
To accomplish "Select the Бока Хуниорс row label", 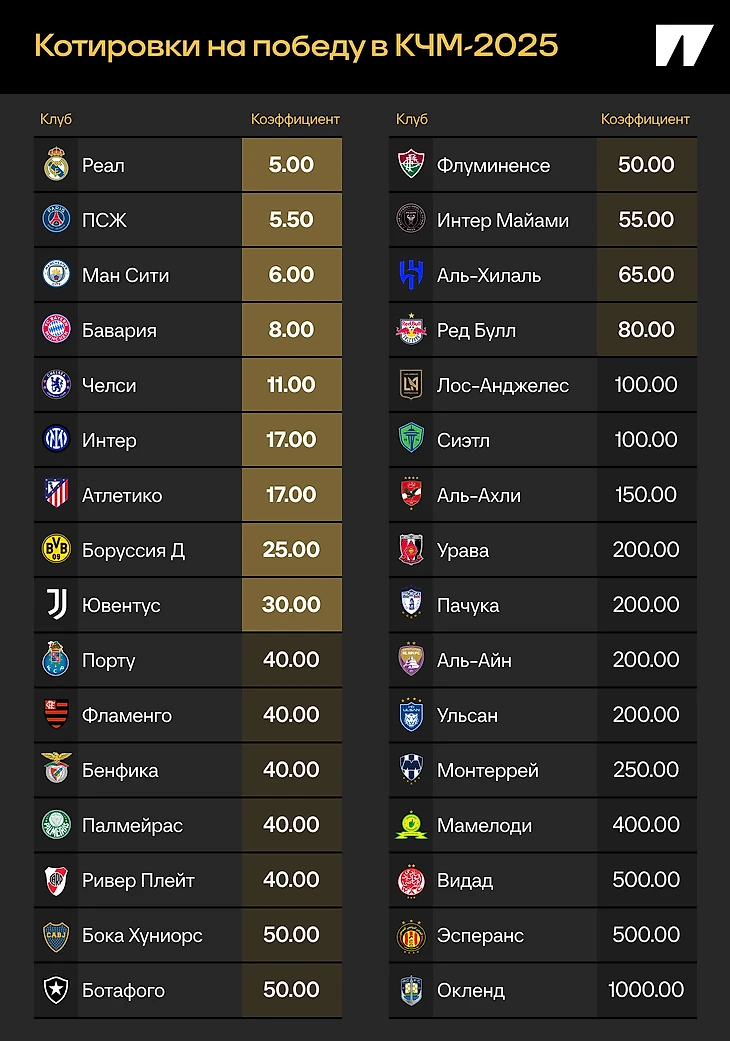I will pyautogui.click(x=142, y=935).
